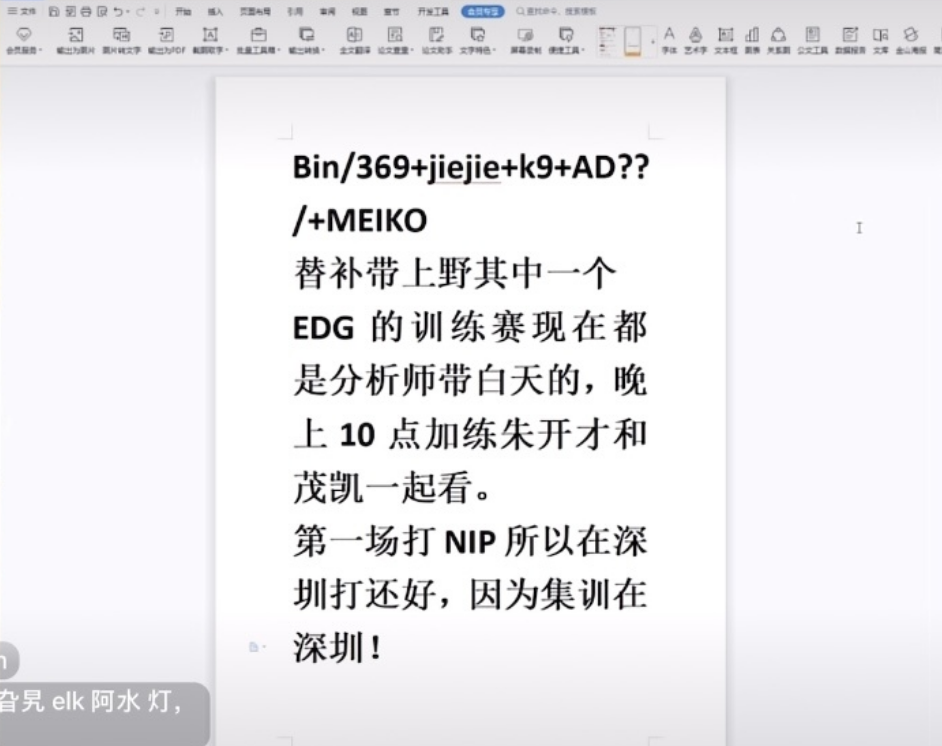The image size is (942, 746).
Task: Expand the template thumbnail gallery arrow
Action: click(x=652, y=41)
